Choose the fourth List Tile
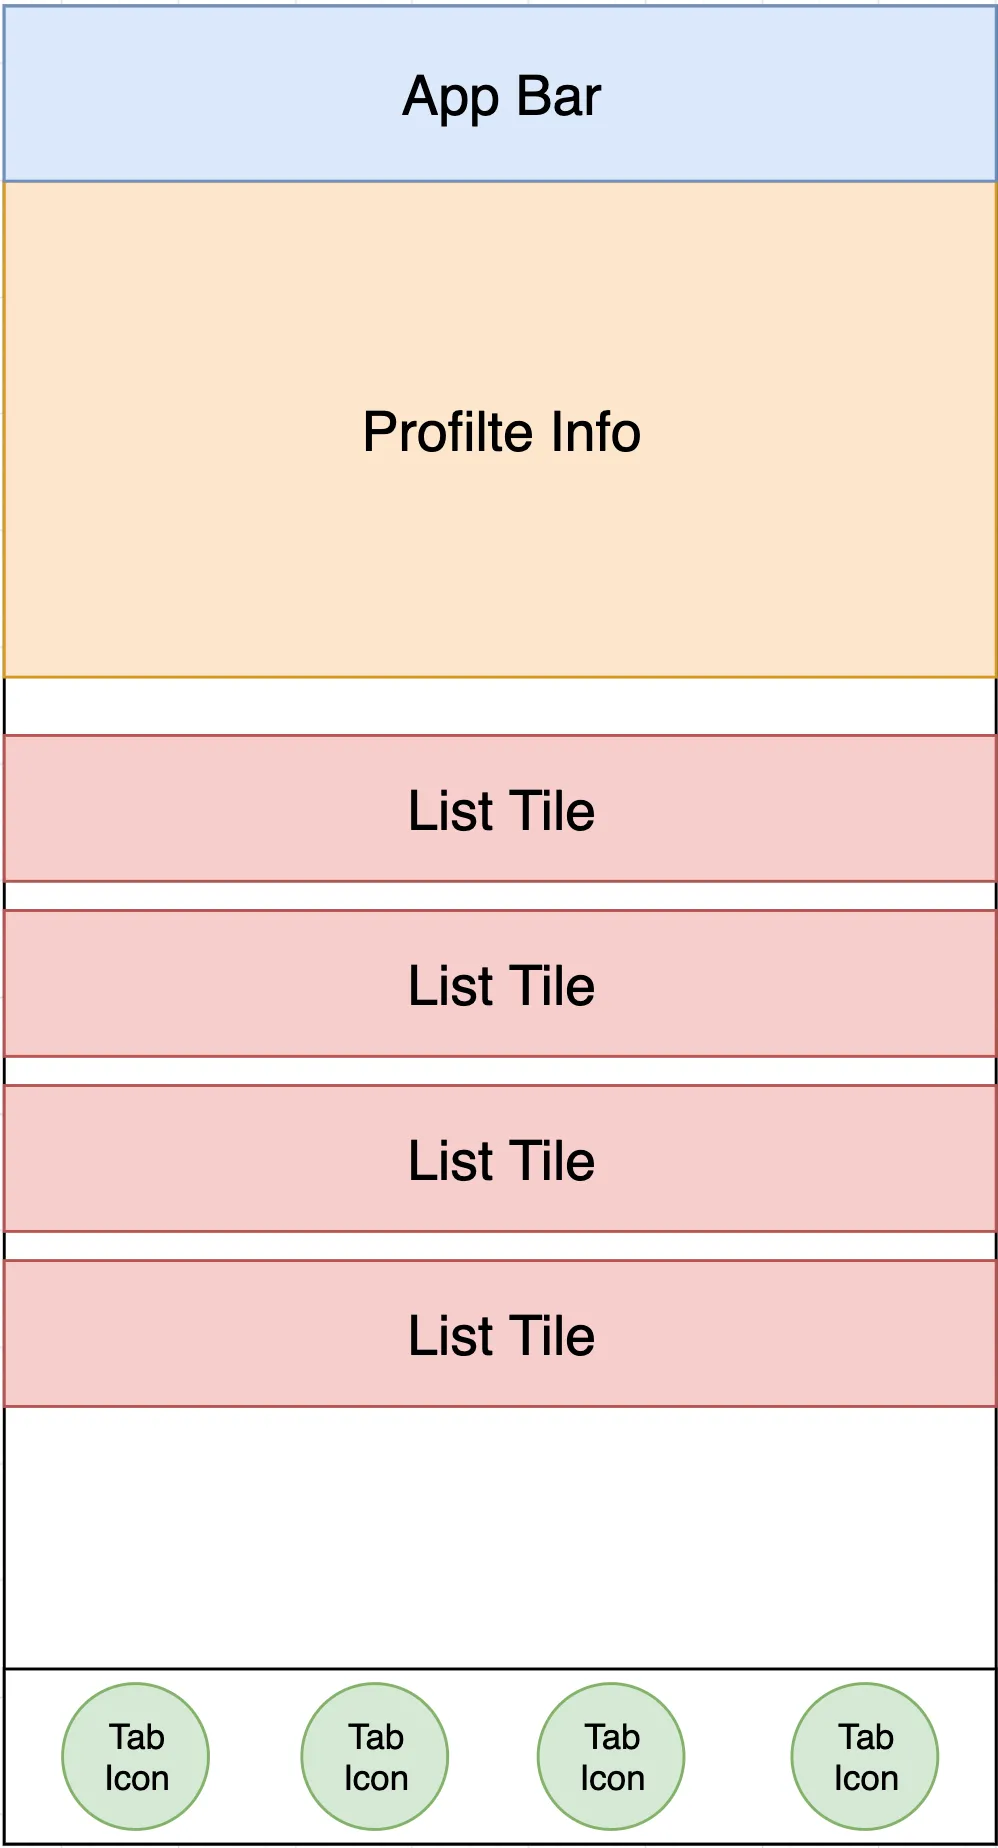Screen dimensions: 998x1848 coord(501,1334)
